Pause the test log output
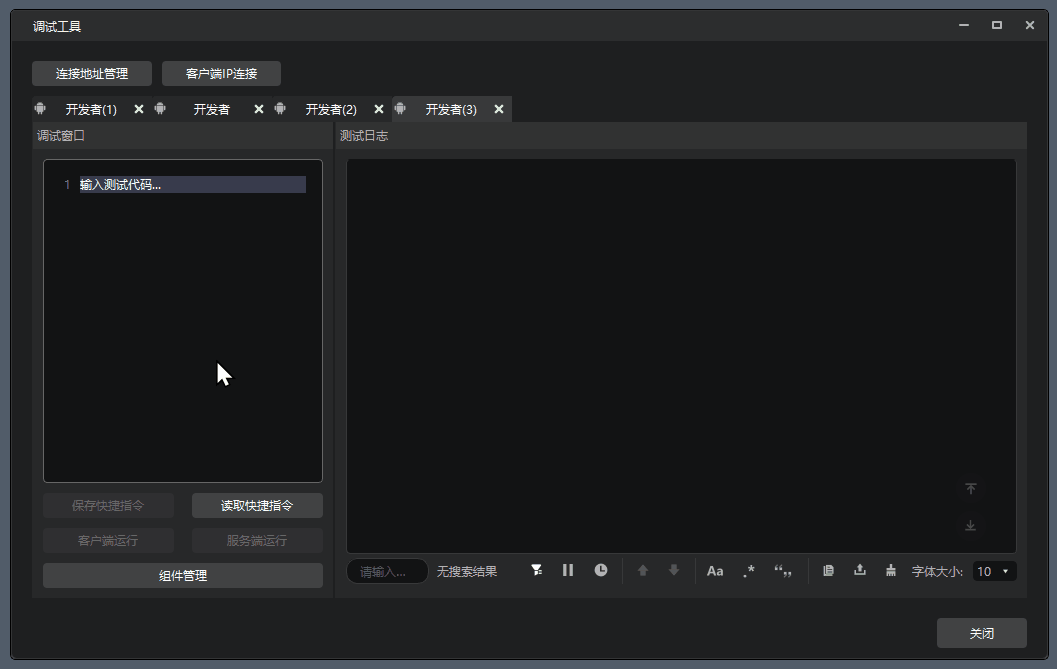 click(x=568, y=570)
